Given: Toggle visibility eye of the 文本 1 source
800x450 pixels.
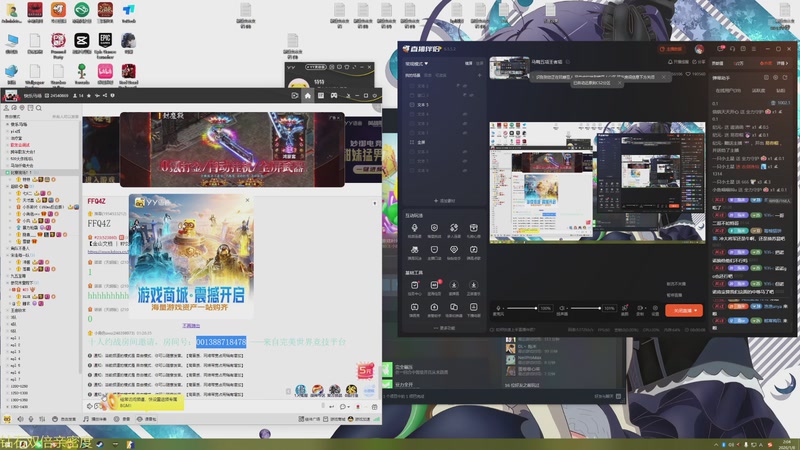Looking at the screenshot, I should coord(465,133).
